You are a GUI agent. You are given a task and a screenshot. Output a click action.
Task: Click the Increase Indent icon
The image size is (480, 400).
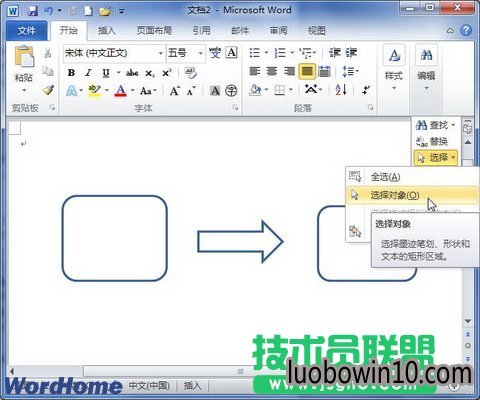click(x=351, y=52)
